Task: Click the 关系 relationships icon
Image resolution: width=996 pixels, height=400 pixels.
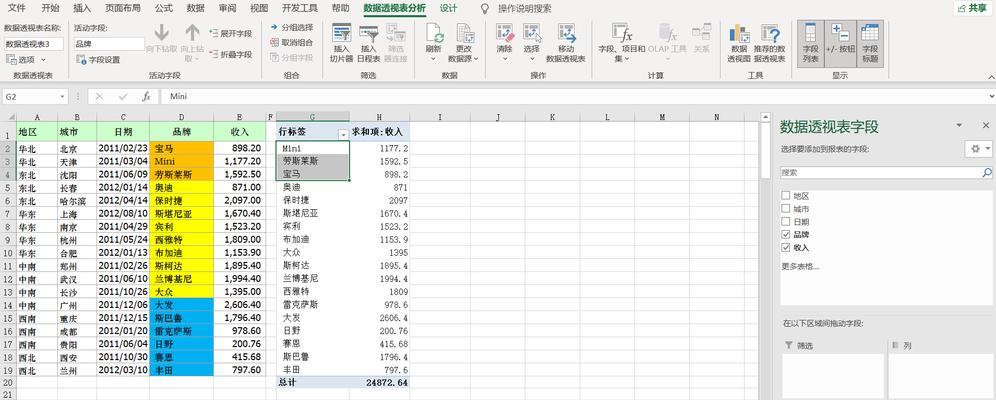Action: pos(701,32)
